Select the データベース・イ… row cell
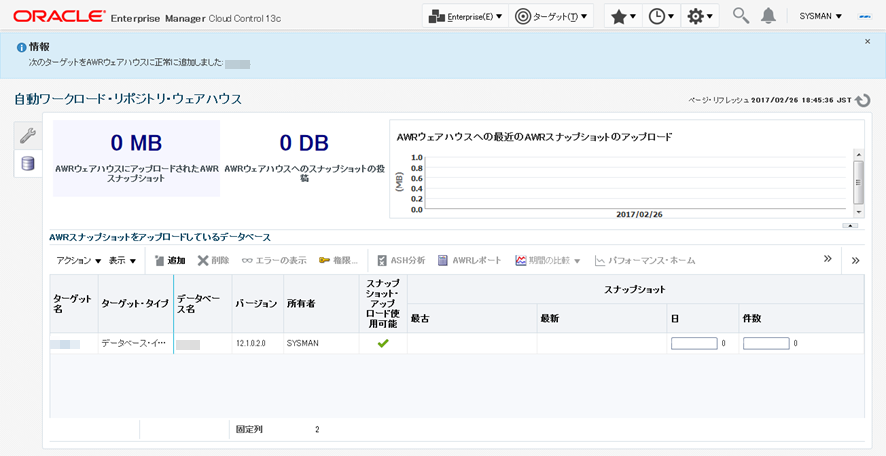The width and height of the screenshot is (886, 456). coord(134,343)
